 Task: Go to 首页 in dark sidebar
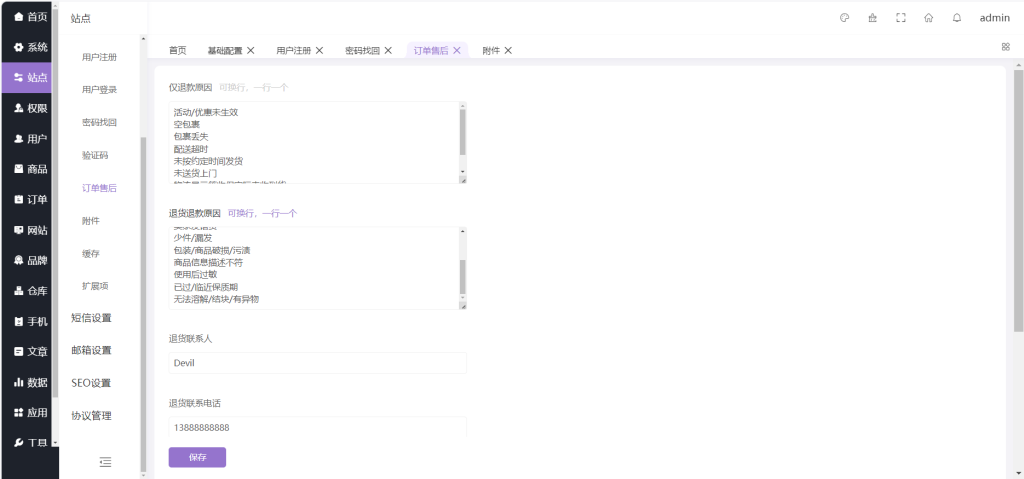click(x=30, y=17)
